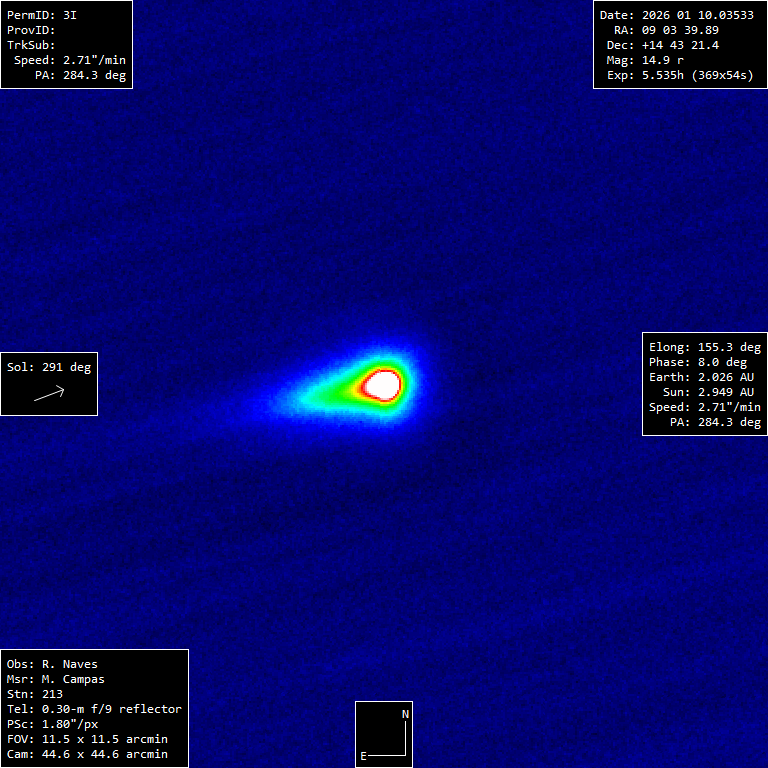This screenshot has height=768, width=768.
Task: Click the FOV: 11.5 x 11.5 arcmin line
Action: (87, 739)
